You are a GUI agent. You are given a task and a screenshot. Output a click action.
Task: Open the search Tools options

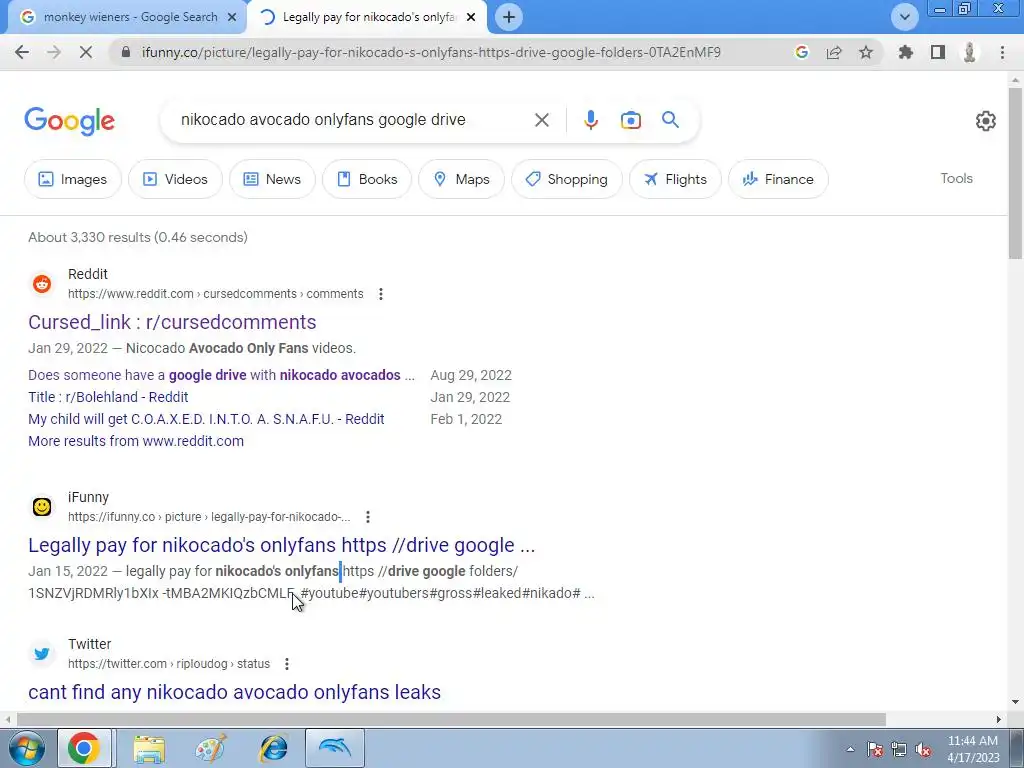[x=956, y=178]
